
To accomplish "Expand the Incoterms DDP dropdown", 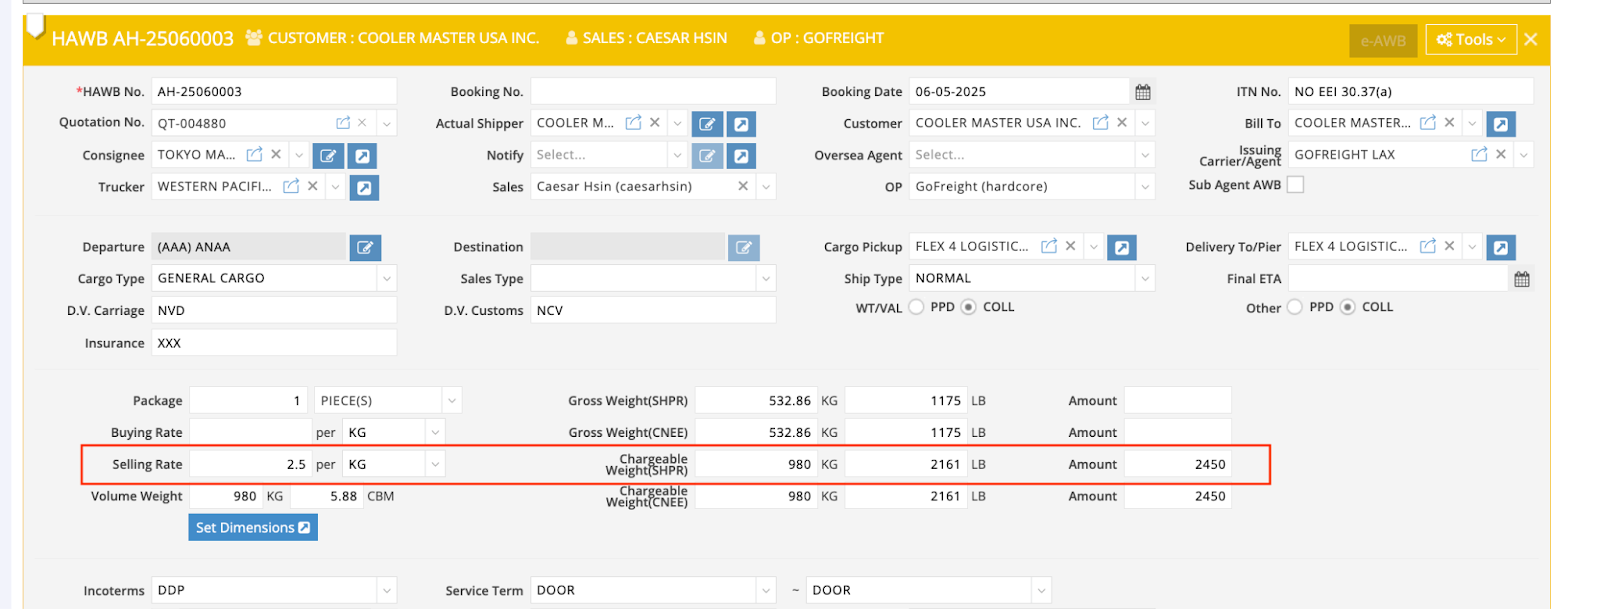I will pos(386,591).
